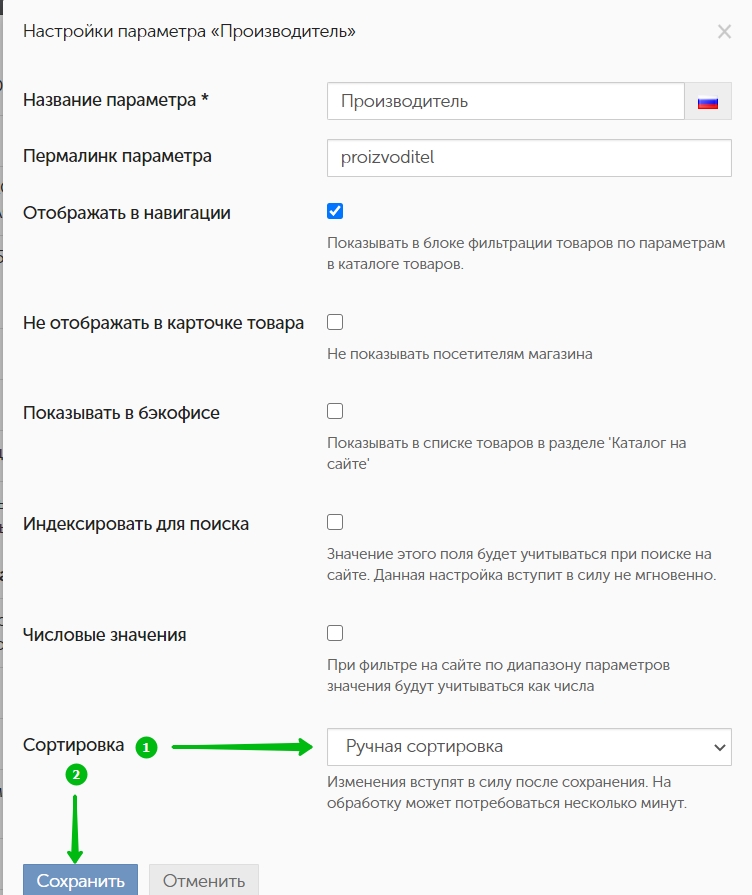
Task: Click the «Отменить» button
Action: [204, 880]
